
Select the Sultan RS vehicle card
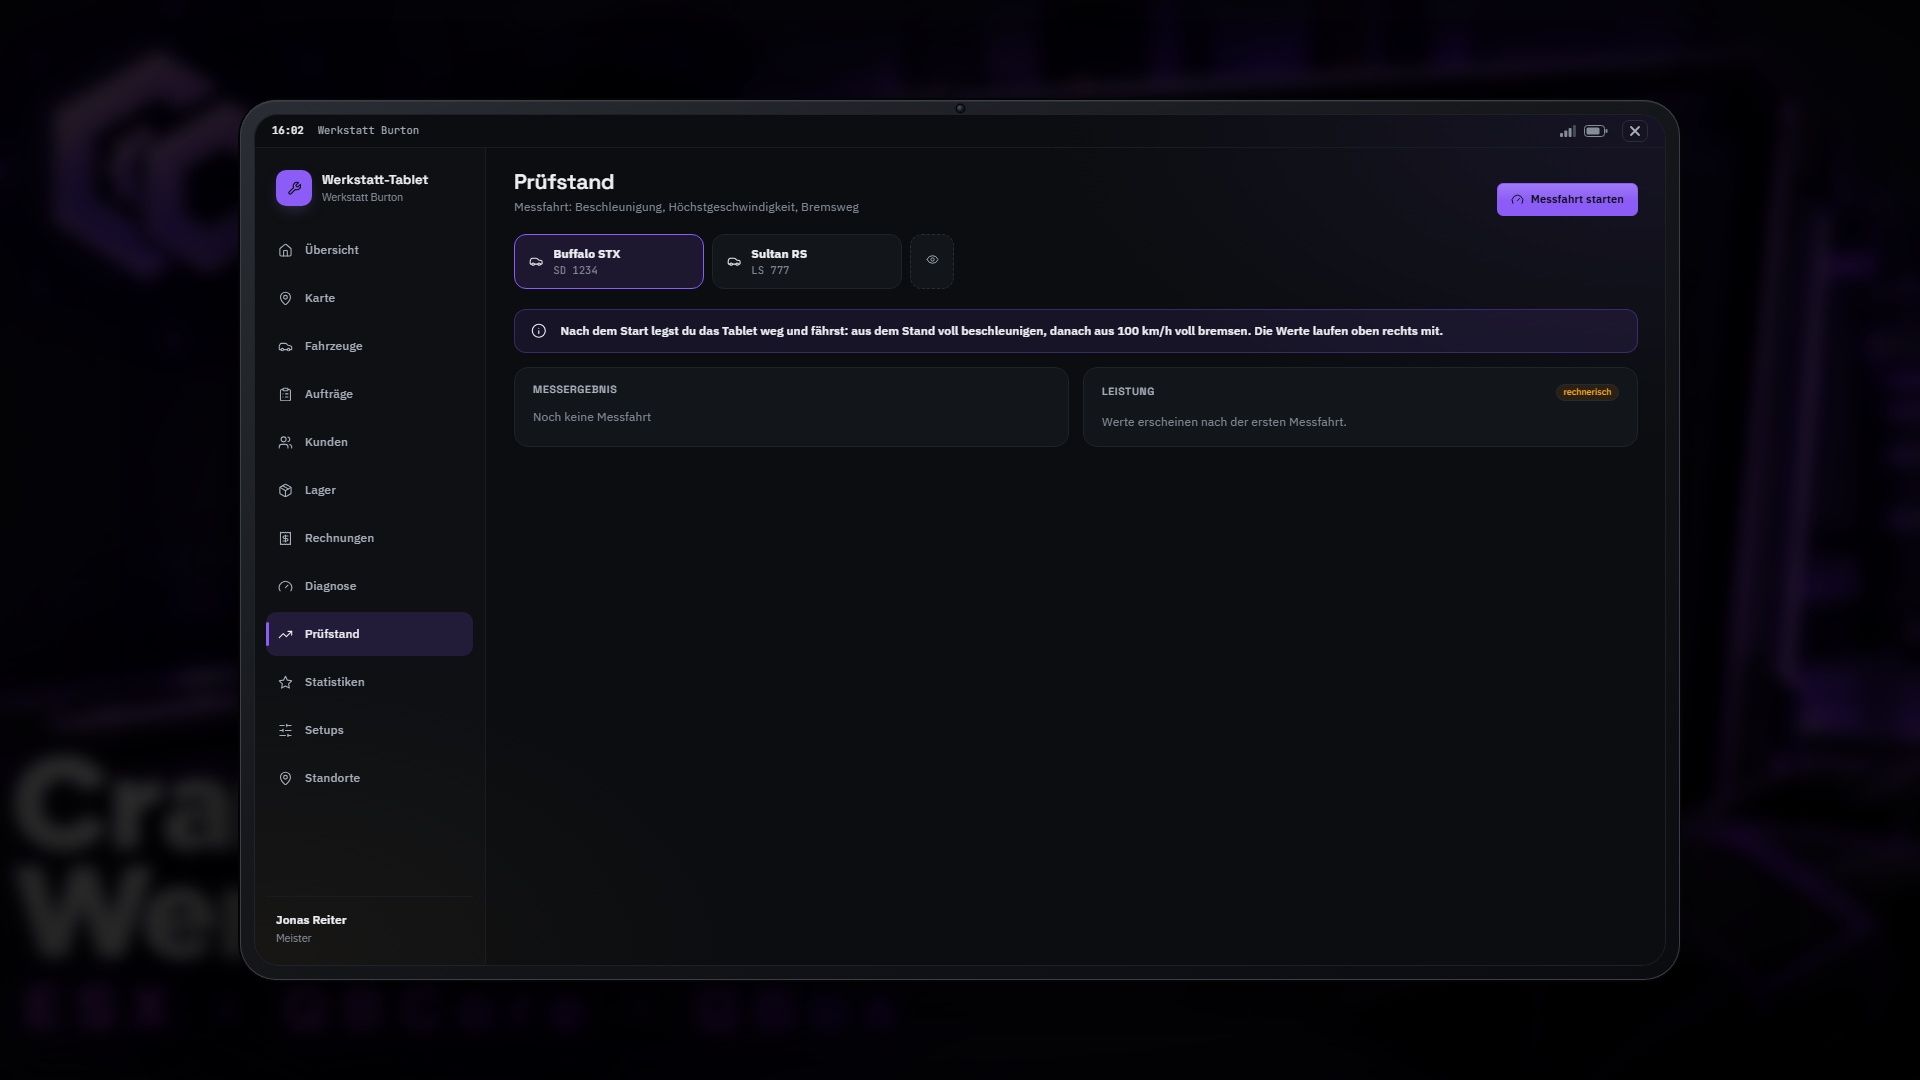point(807,261)
